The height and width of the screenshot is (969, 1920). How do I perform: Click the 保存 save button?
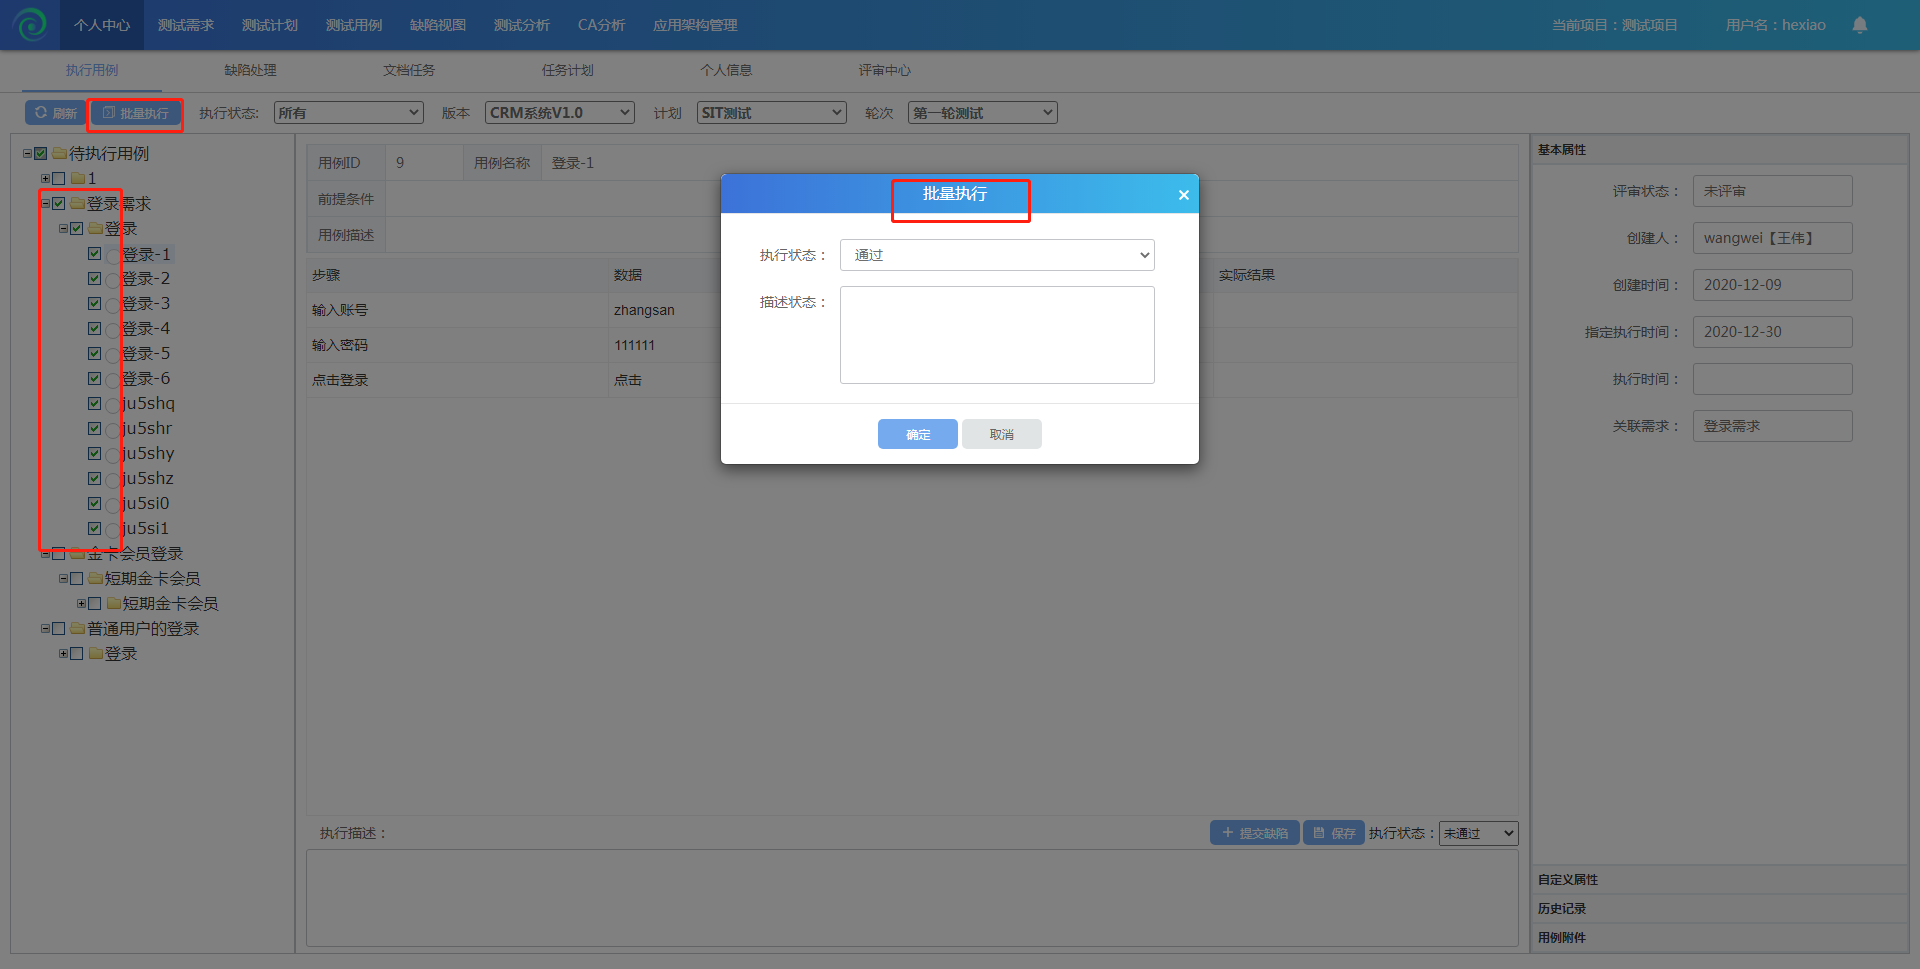click(x=1333, y=833)
